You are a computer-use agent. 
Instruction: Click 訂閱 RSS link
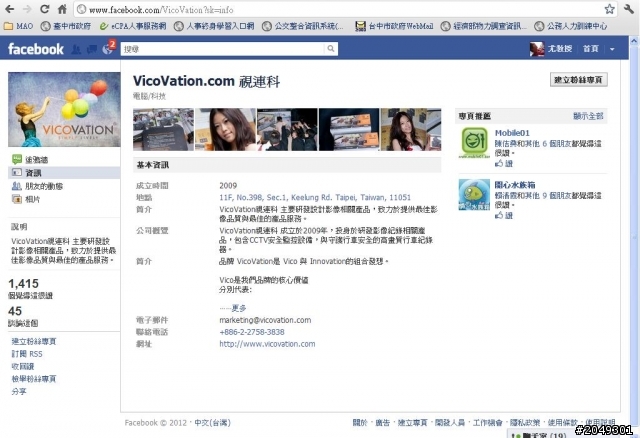pyautogui.click(x=27, y=354)
